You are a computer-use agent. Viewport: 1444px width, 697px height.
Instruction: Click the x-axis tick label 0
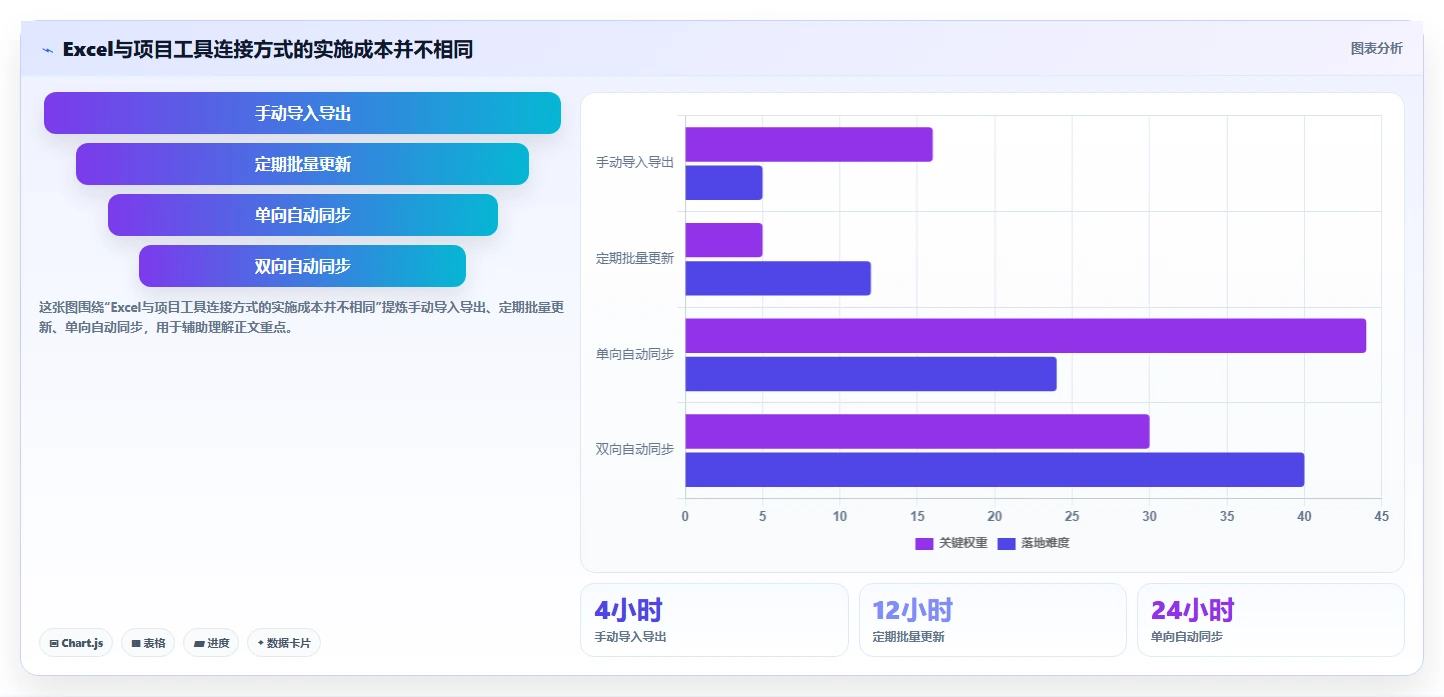pyautogui.click(x=685, y=516)
